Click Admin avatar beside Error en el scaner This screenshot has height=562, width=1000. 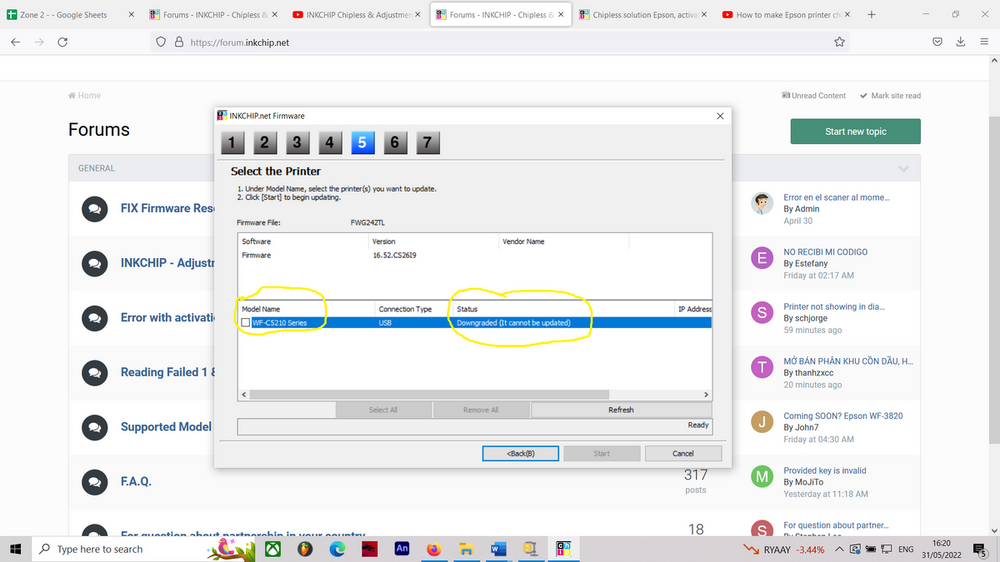click(x=761, y=203)
